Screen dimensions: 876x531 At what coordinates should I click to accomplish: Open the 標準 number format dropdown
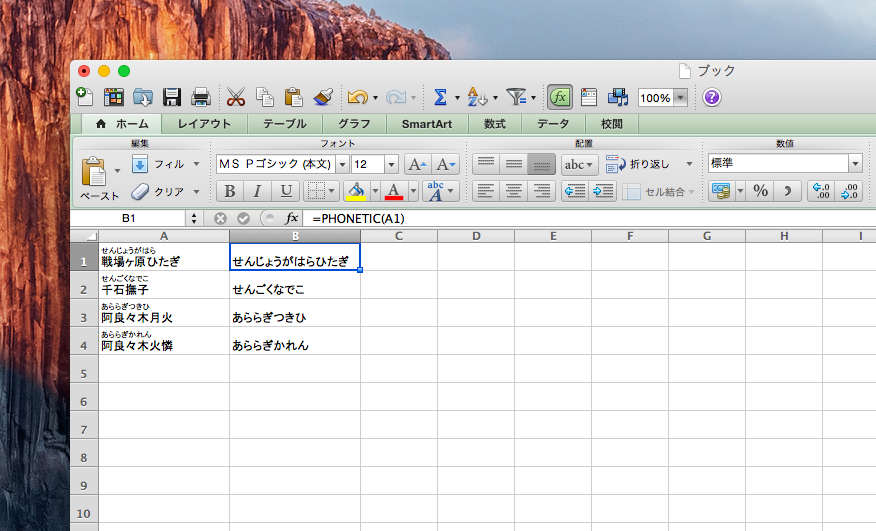(855, 164)
